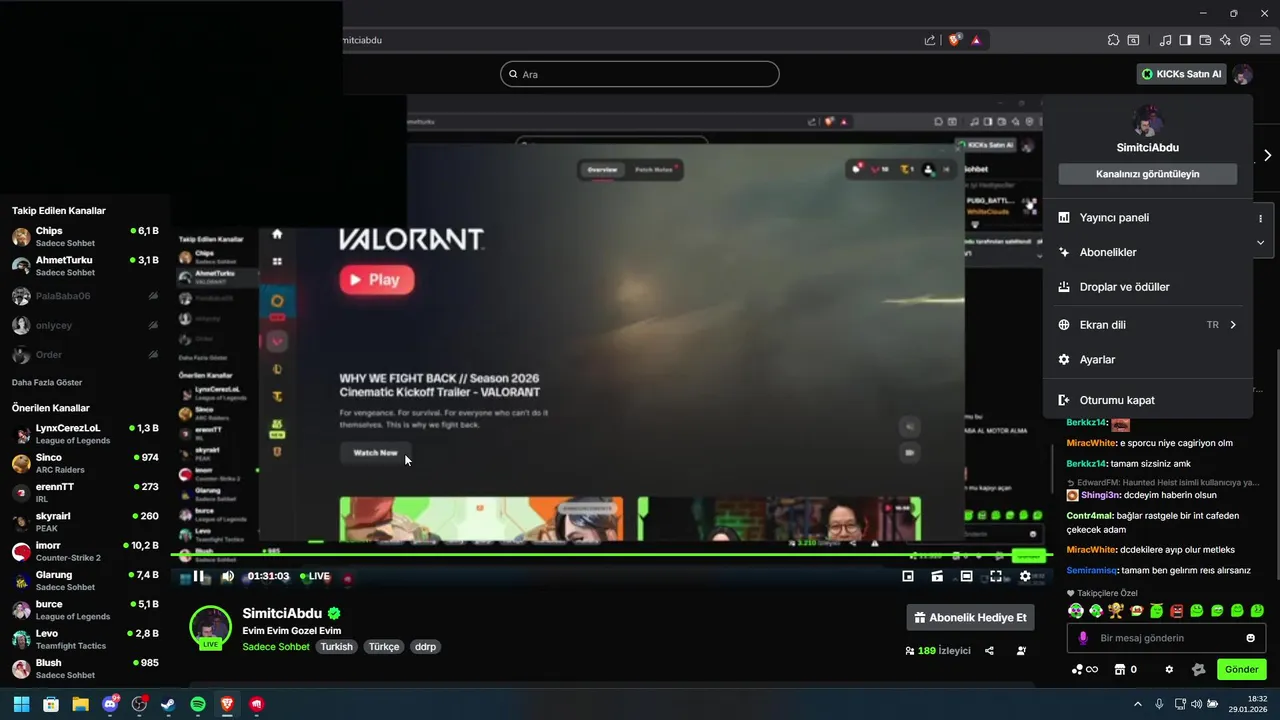This screenshot has width=1280, height=720.
Task: Open recommended channel LynxCerezLoL
Action: point(85,434)
